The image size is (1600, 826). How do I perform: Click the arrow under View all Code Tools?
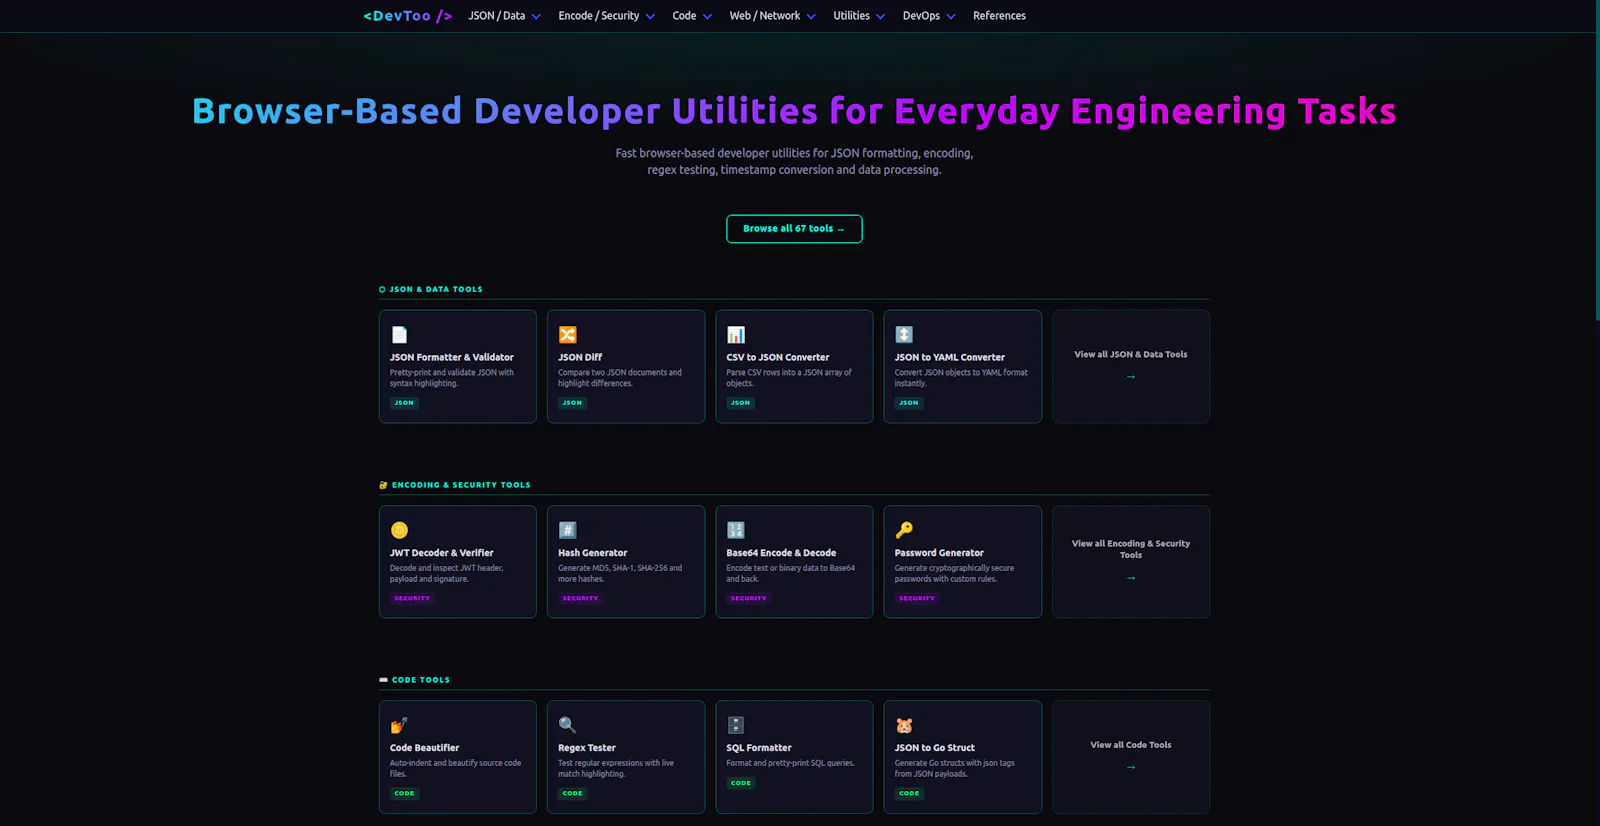pos(1131,768)
